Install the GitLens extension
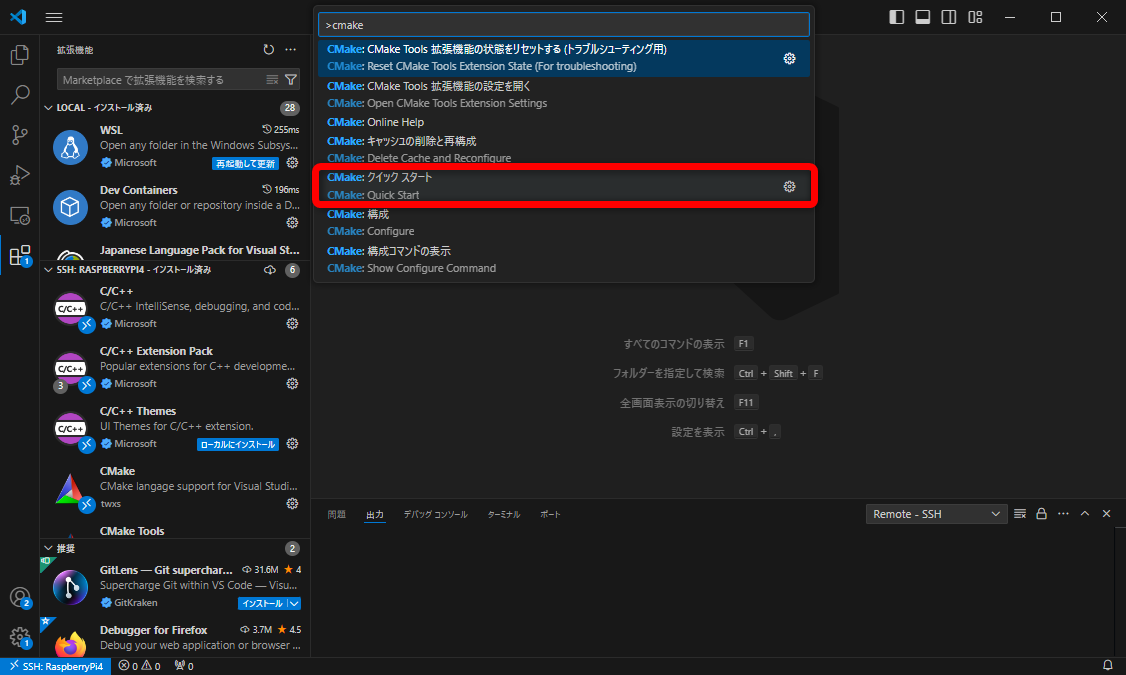Screen dimensions: 1126x675 (x=262, y=604)
